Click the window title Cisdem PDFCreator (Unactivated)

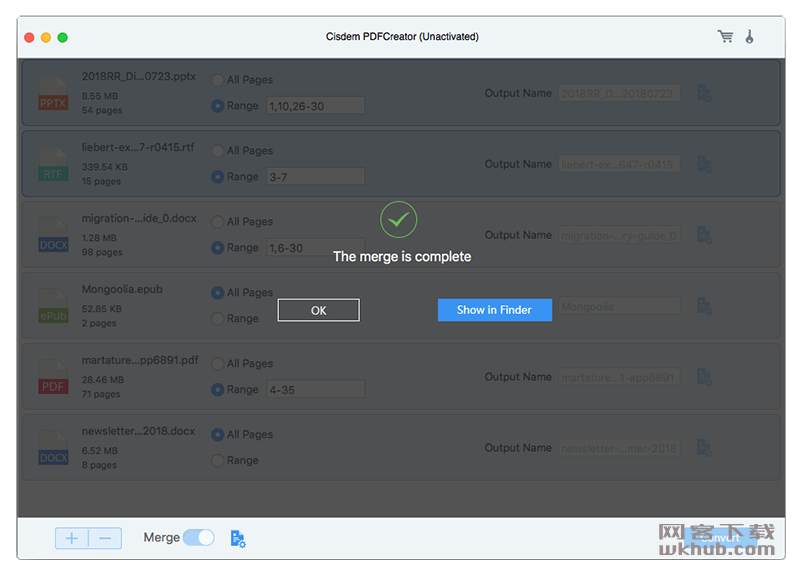(x=402, y=37)
